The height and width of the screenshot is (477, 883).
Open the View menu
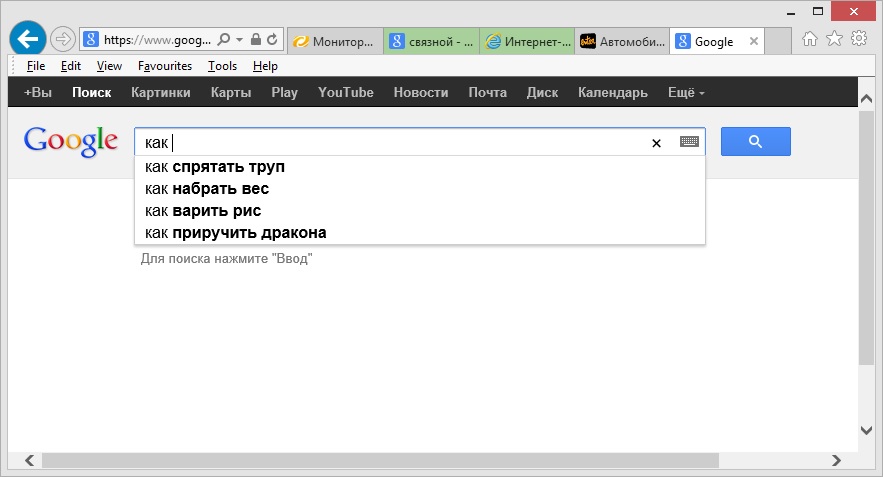[109, 66]
